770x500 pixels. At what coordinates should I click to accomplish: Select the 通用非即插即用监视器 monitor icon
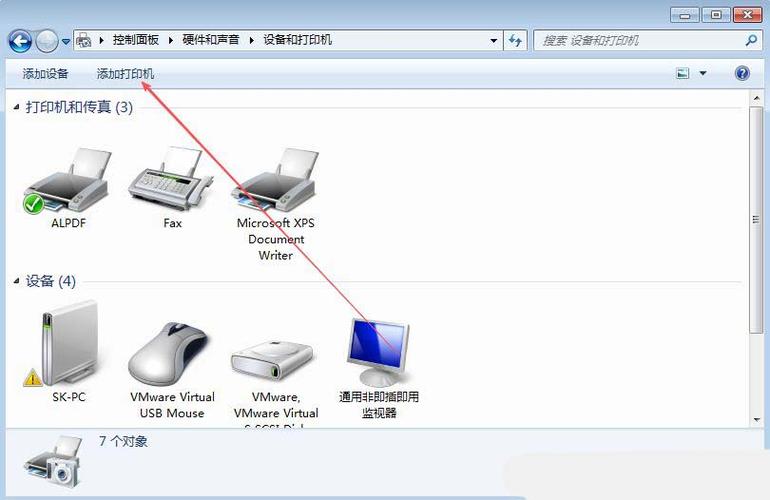point(378,352)
